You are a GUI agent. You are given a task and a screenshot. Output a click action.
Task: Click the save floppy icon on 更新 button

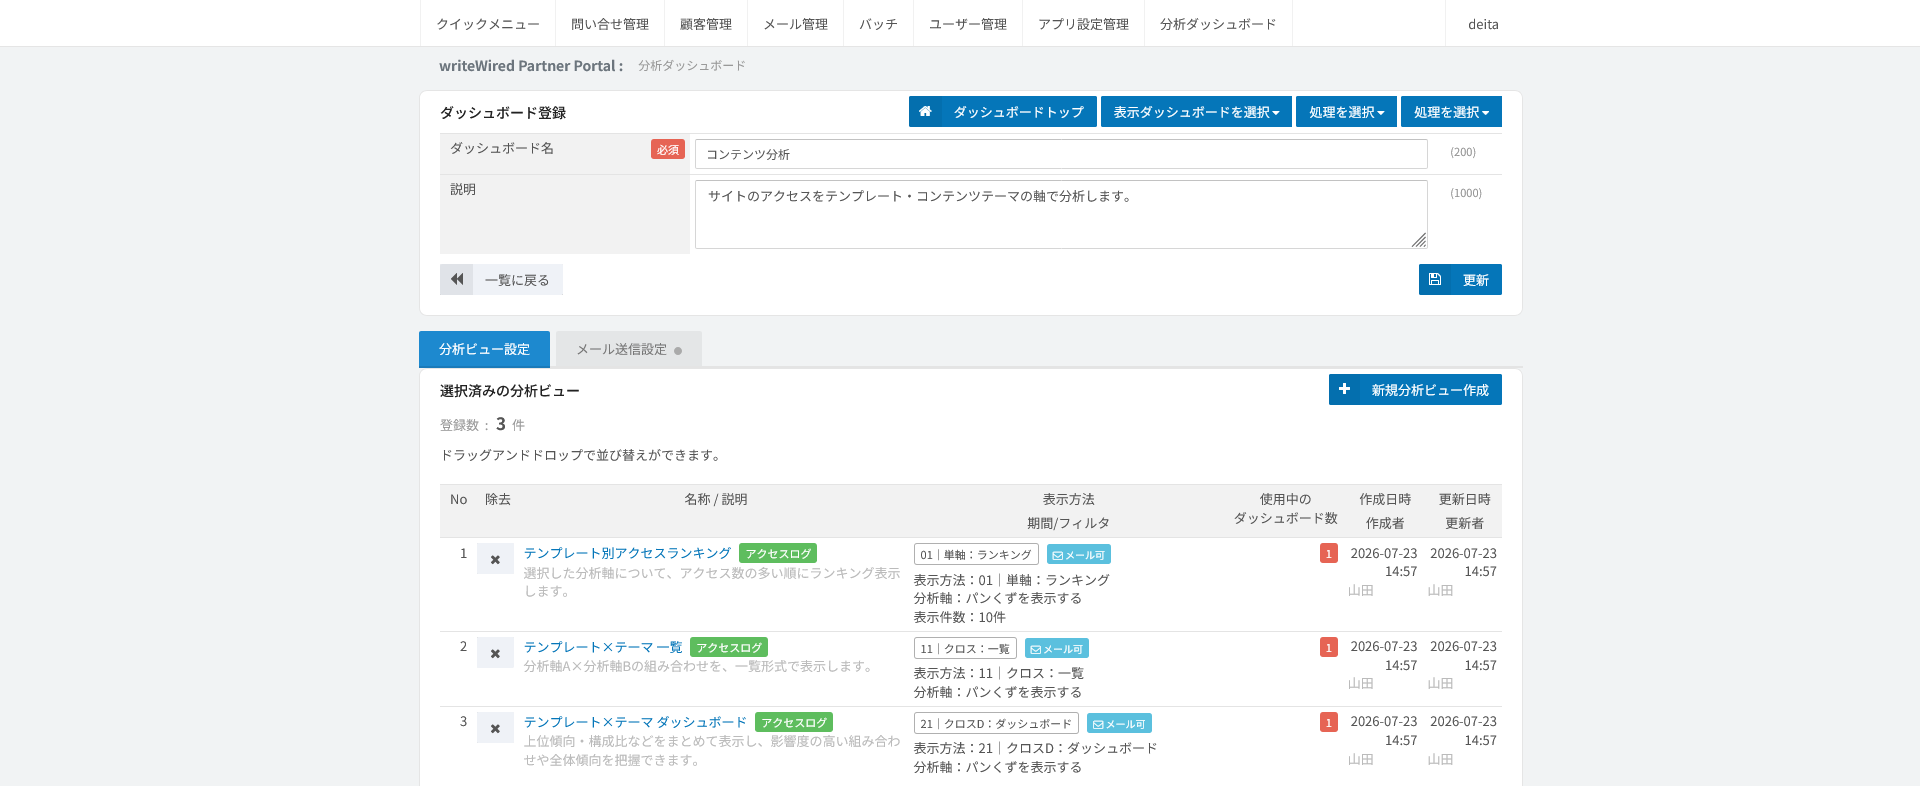click(x=1435, y=279)
